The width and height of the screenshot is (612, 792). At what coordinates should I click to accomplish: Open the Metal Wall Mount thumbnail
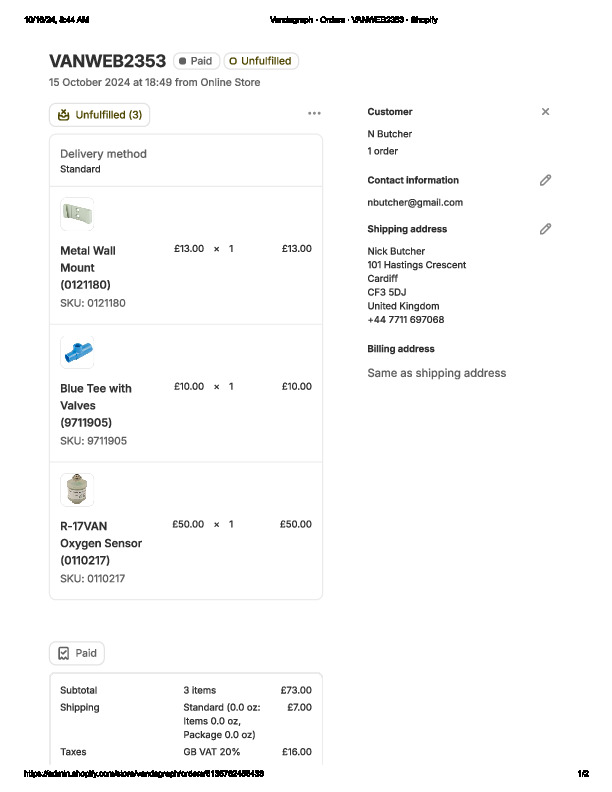[x=77, y=214]
